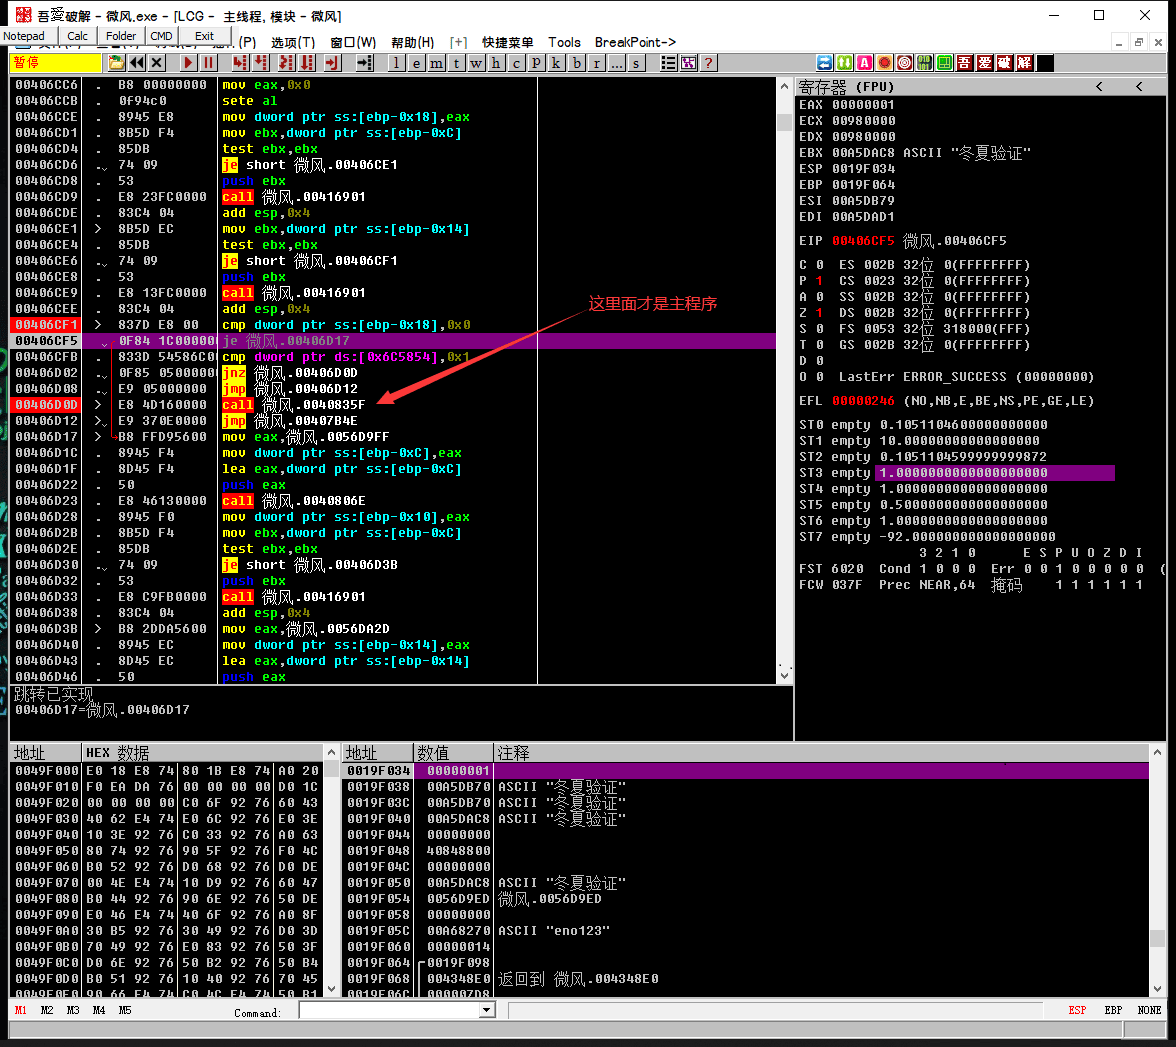
Task: Click the Step over toolbar icon
Action: 260,63
